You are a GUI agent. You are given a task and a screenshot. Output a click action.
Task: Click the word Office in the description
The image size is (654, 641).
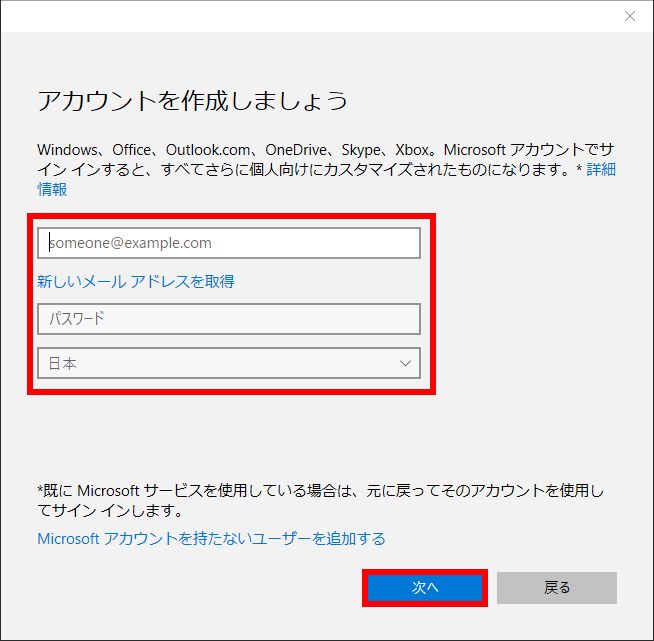coord(134,148)
